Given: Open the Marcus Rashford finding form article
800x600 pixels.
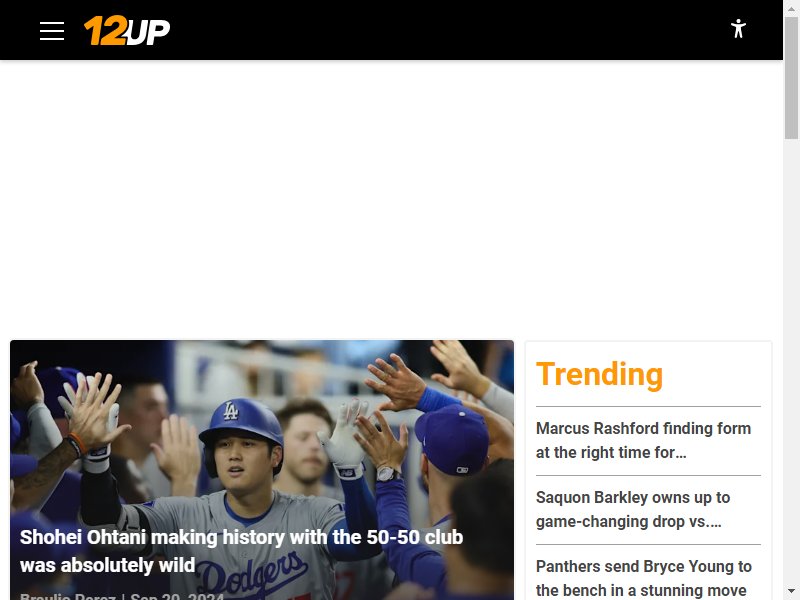Looking at the screenshot, I should pos(643,440).
